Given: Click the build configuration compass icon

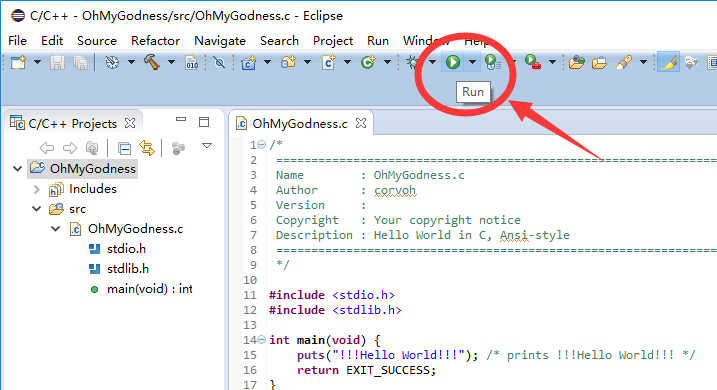Looking at the screenshot, I should [112, 62].
